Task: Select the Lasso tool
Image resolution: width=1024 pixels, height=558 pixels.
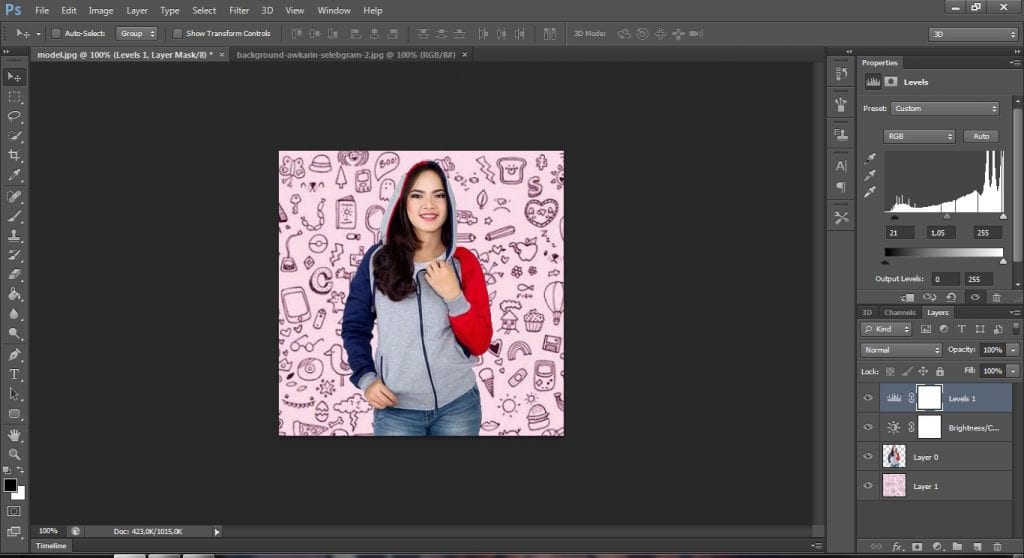Action: [x=15, y=116]
